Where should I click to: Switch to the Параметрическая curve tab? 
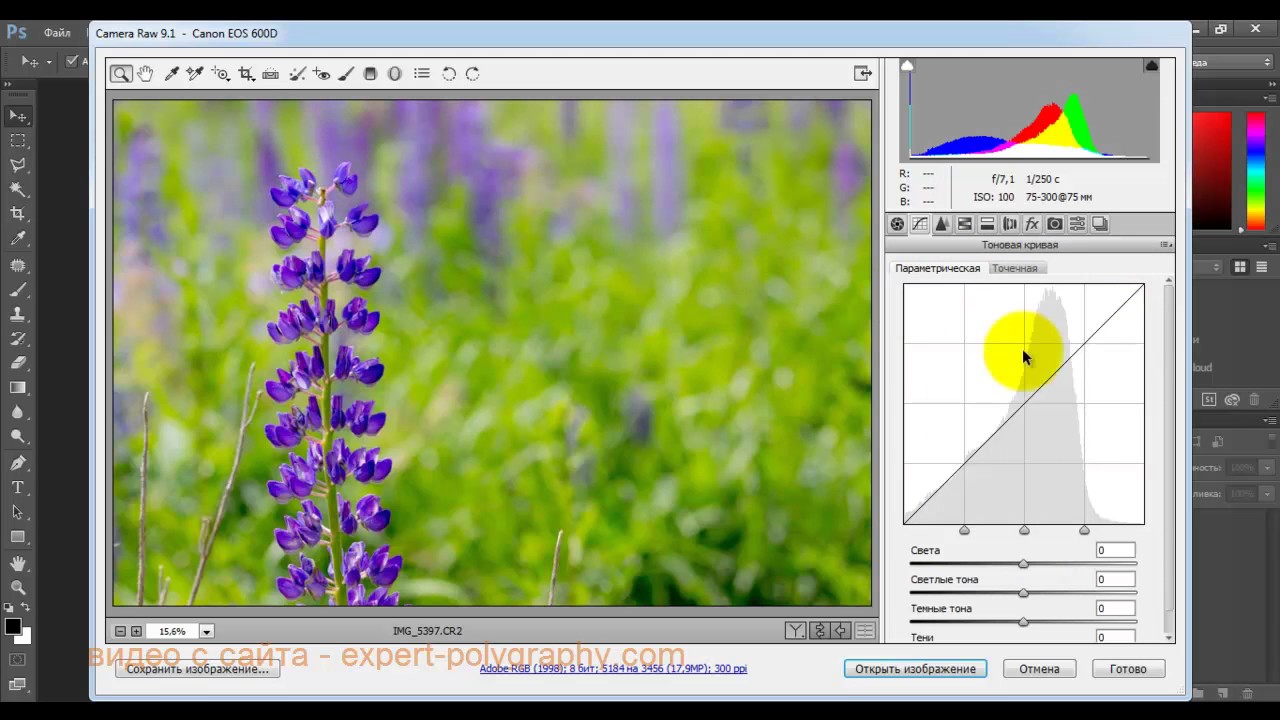937,268
